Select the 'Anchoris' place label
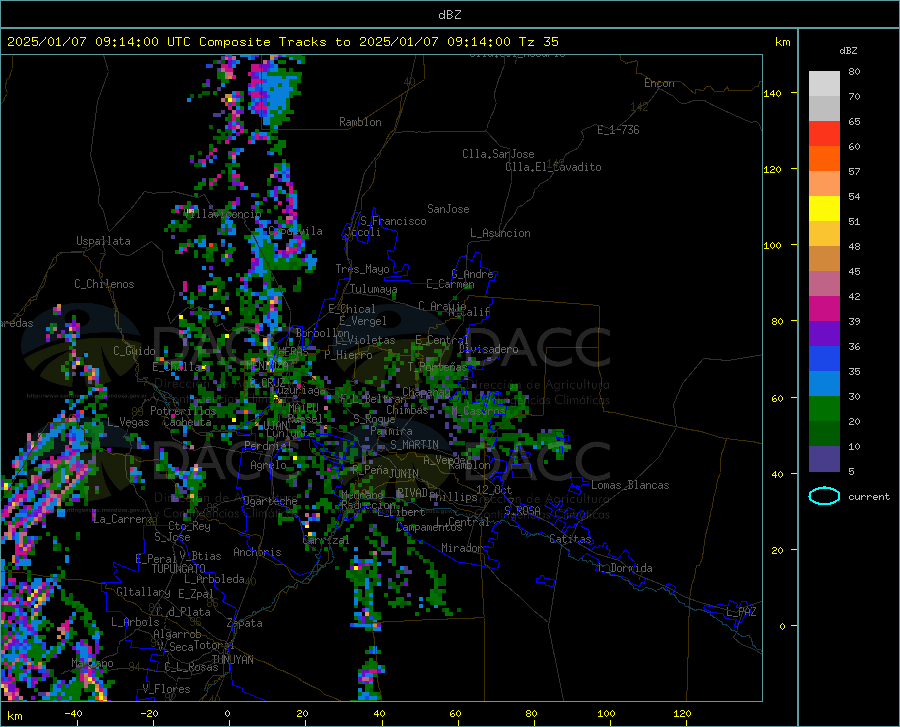The image size is (900, 727). coord(257,552)
